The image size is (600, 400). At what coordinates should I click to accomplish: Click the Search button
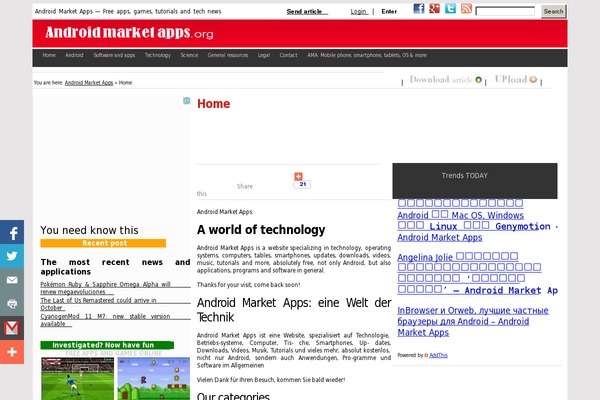coord(553,11)
